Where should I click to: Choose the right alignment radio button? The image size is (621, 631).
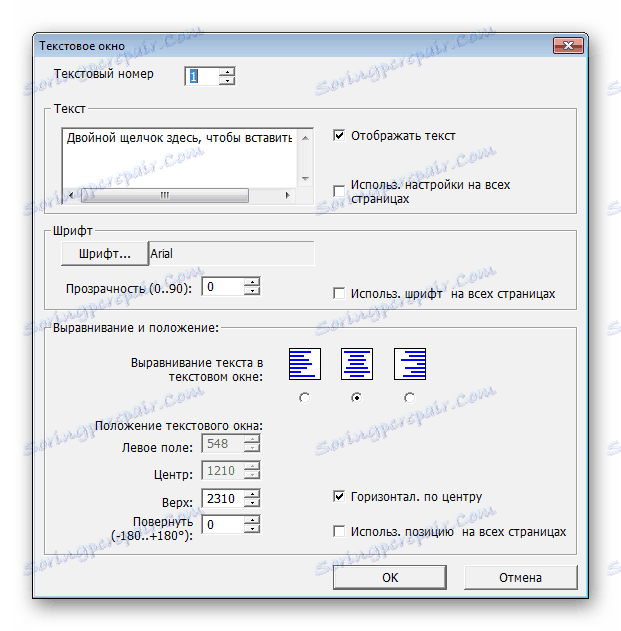coord(409,398)
